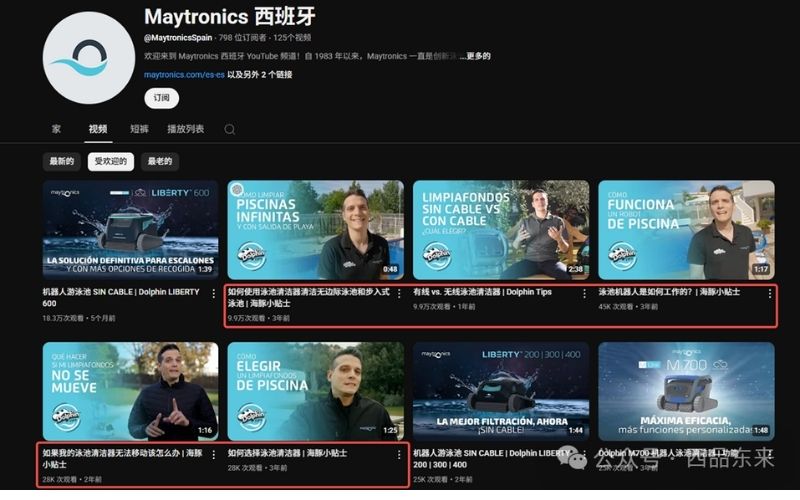Switch to the 家 home tab
This screenshot has height=500, width=800.
56,129
